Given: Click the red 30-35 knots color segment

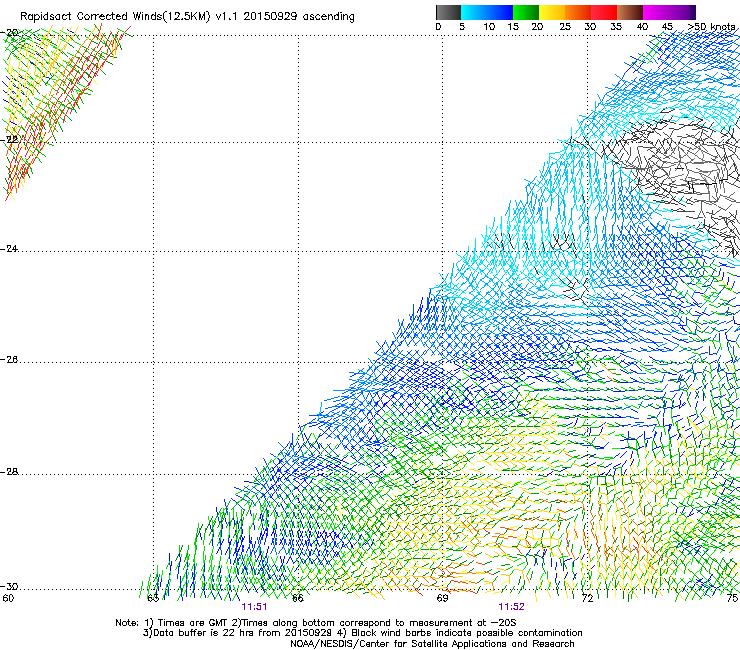Looking at the screenshot, I should click(604, 12).
